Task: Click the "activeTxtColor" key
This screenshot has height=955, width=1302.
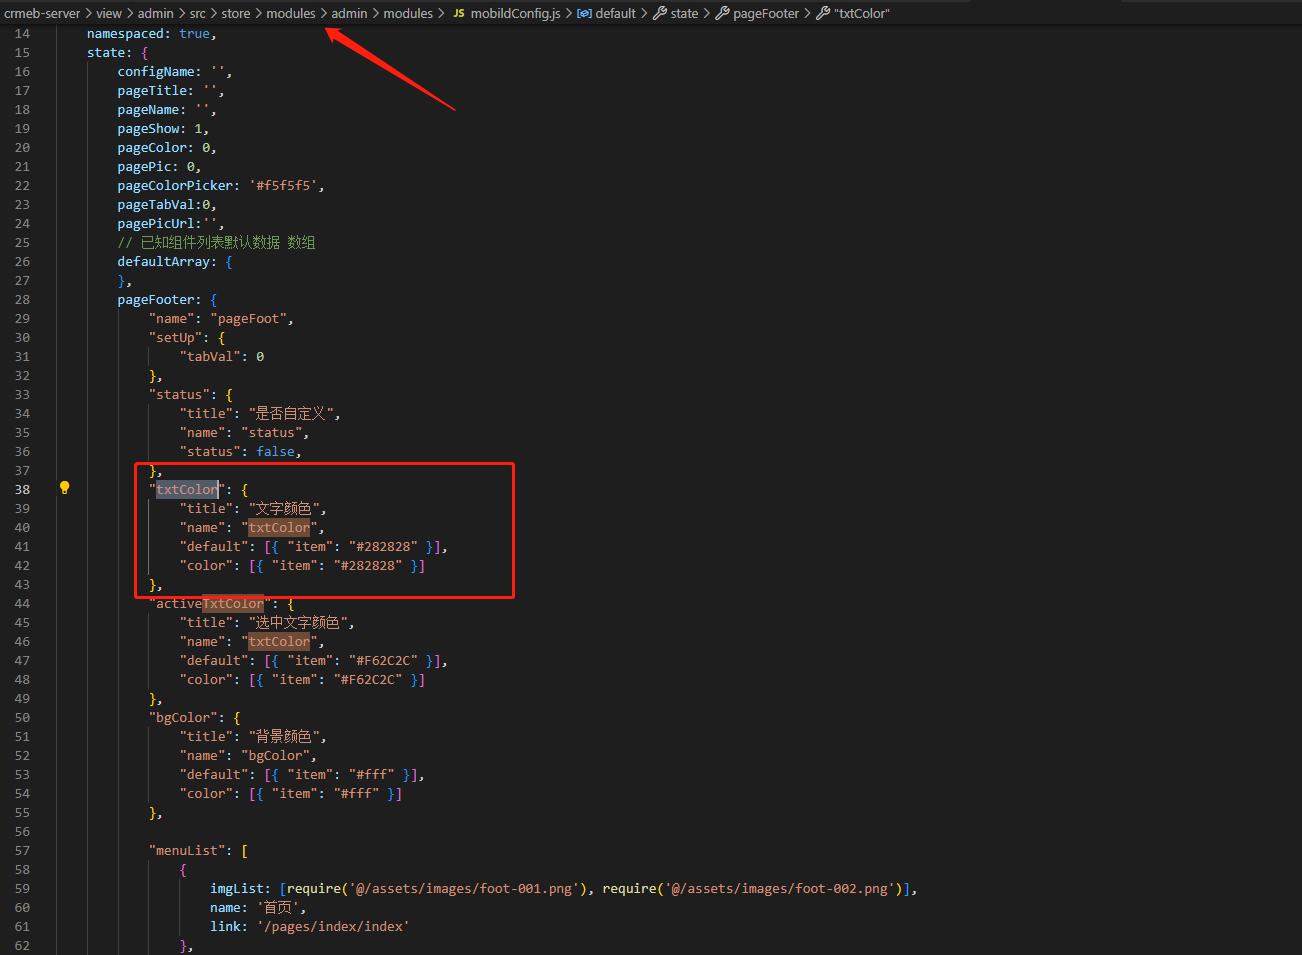Action: tap(210, 603)
